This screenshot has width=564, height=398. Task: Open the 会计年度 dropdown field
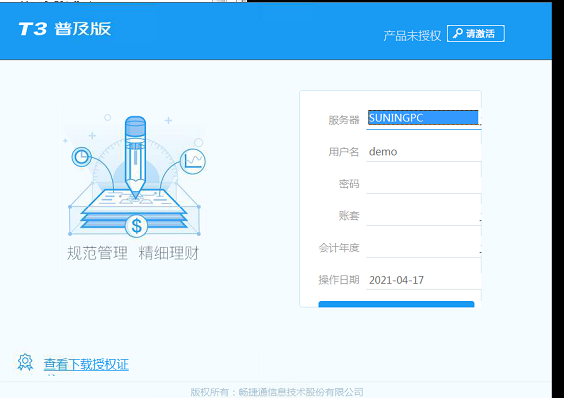click(423, 248)
